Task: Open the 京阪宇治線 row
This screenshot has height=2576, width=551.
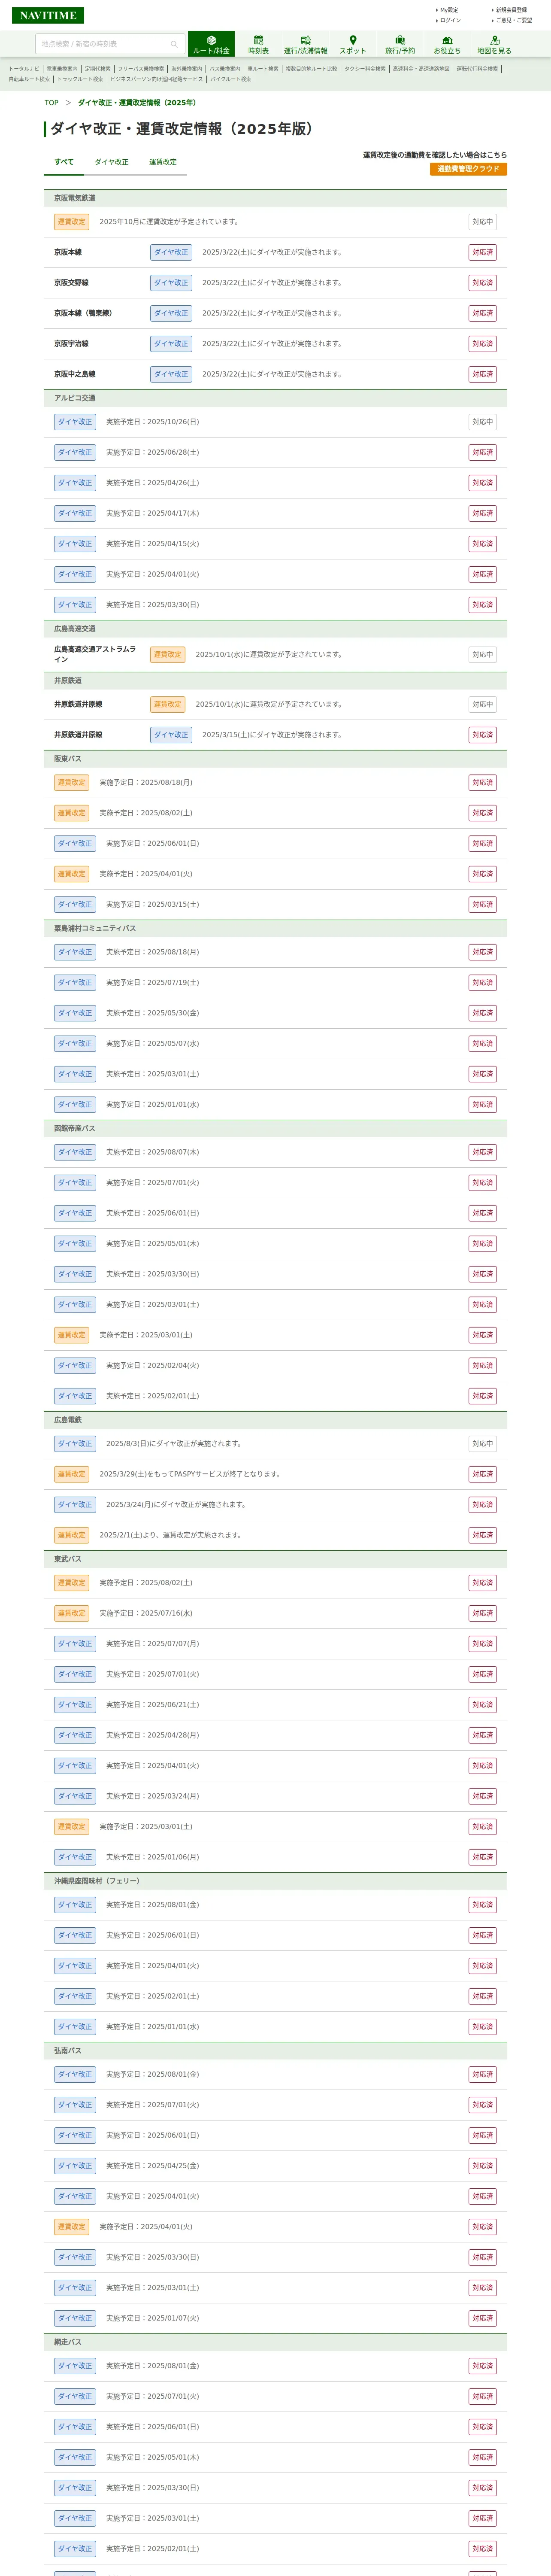Action: [275, 344]
